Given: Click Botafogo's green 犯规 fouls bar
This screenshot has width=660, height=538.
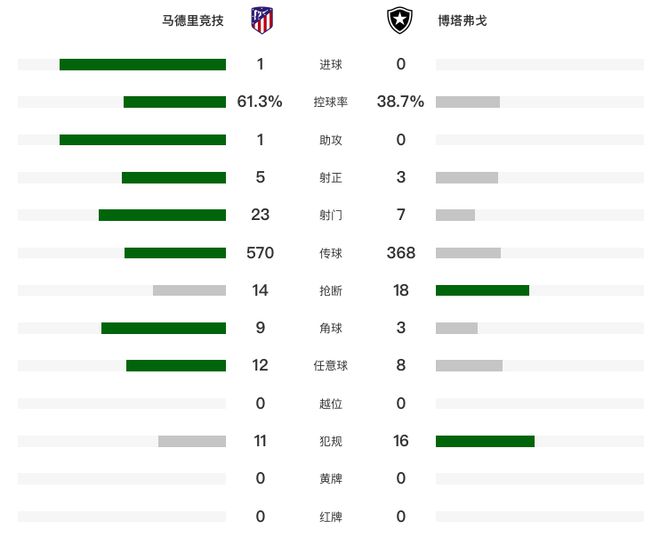Looking at the screenshot, I should click(485, 441).
